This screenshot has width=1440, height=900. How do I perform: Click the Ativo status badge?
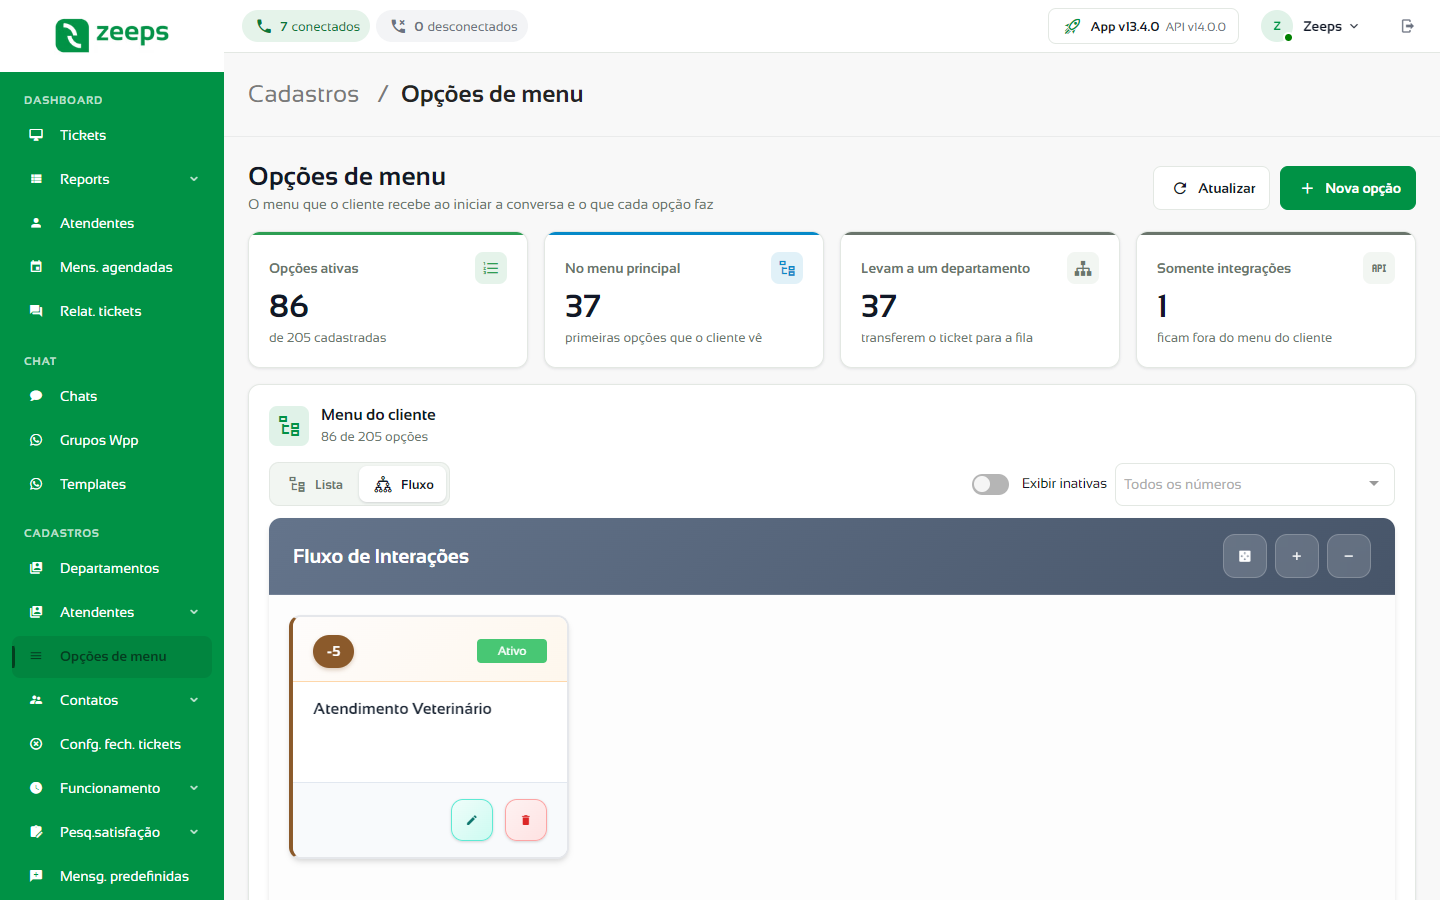tap(512, 651)
